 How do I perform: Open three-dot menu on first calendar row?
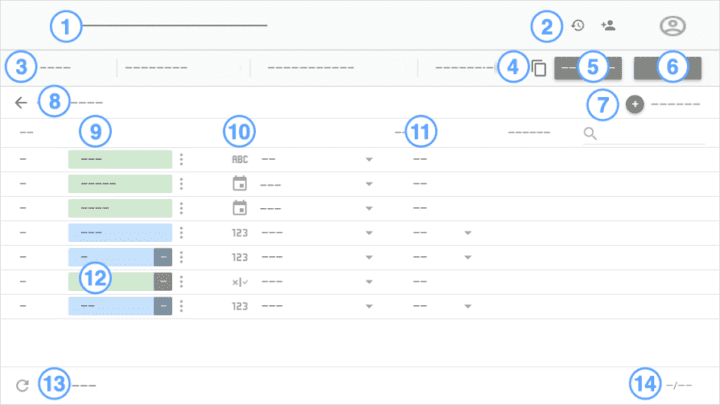click(181, 184)
